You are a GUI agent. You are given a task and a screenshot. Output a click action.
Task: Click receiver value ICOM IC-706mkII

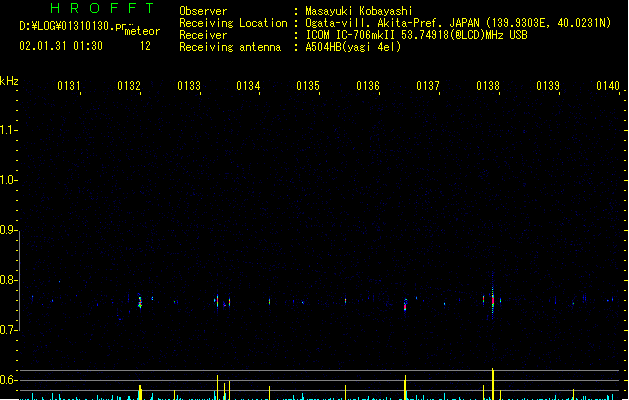[351, 35]
